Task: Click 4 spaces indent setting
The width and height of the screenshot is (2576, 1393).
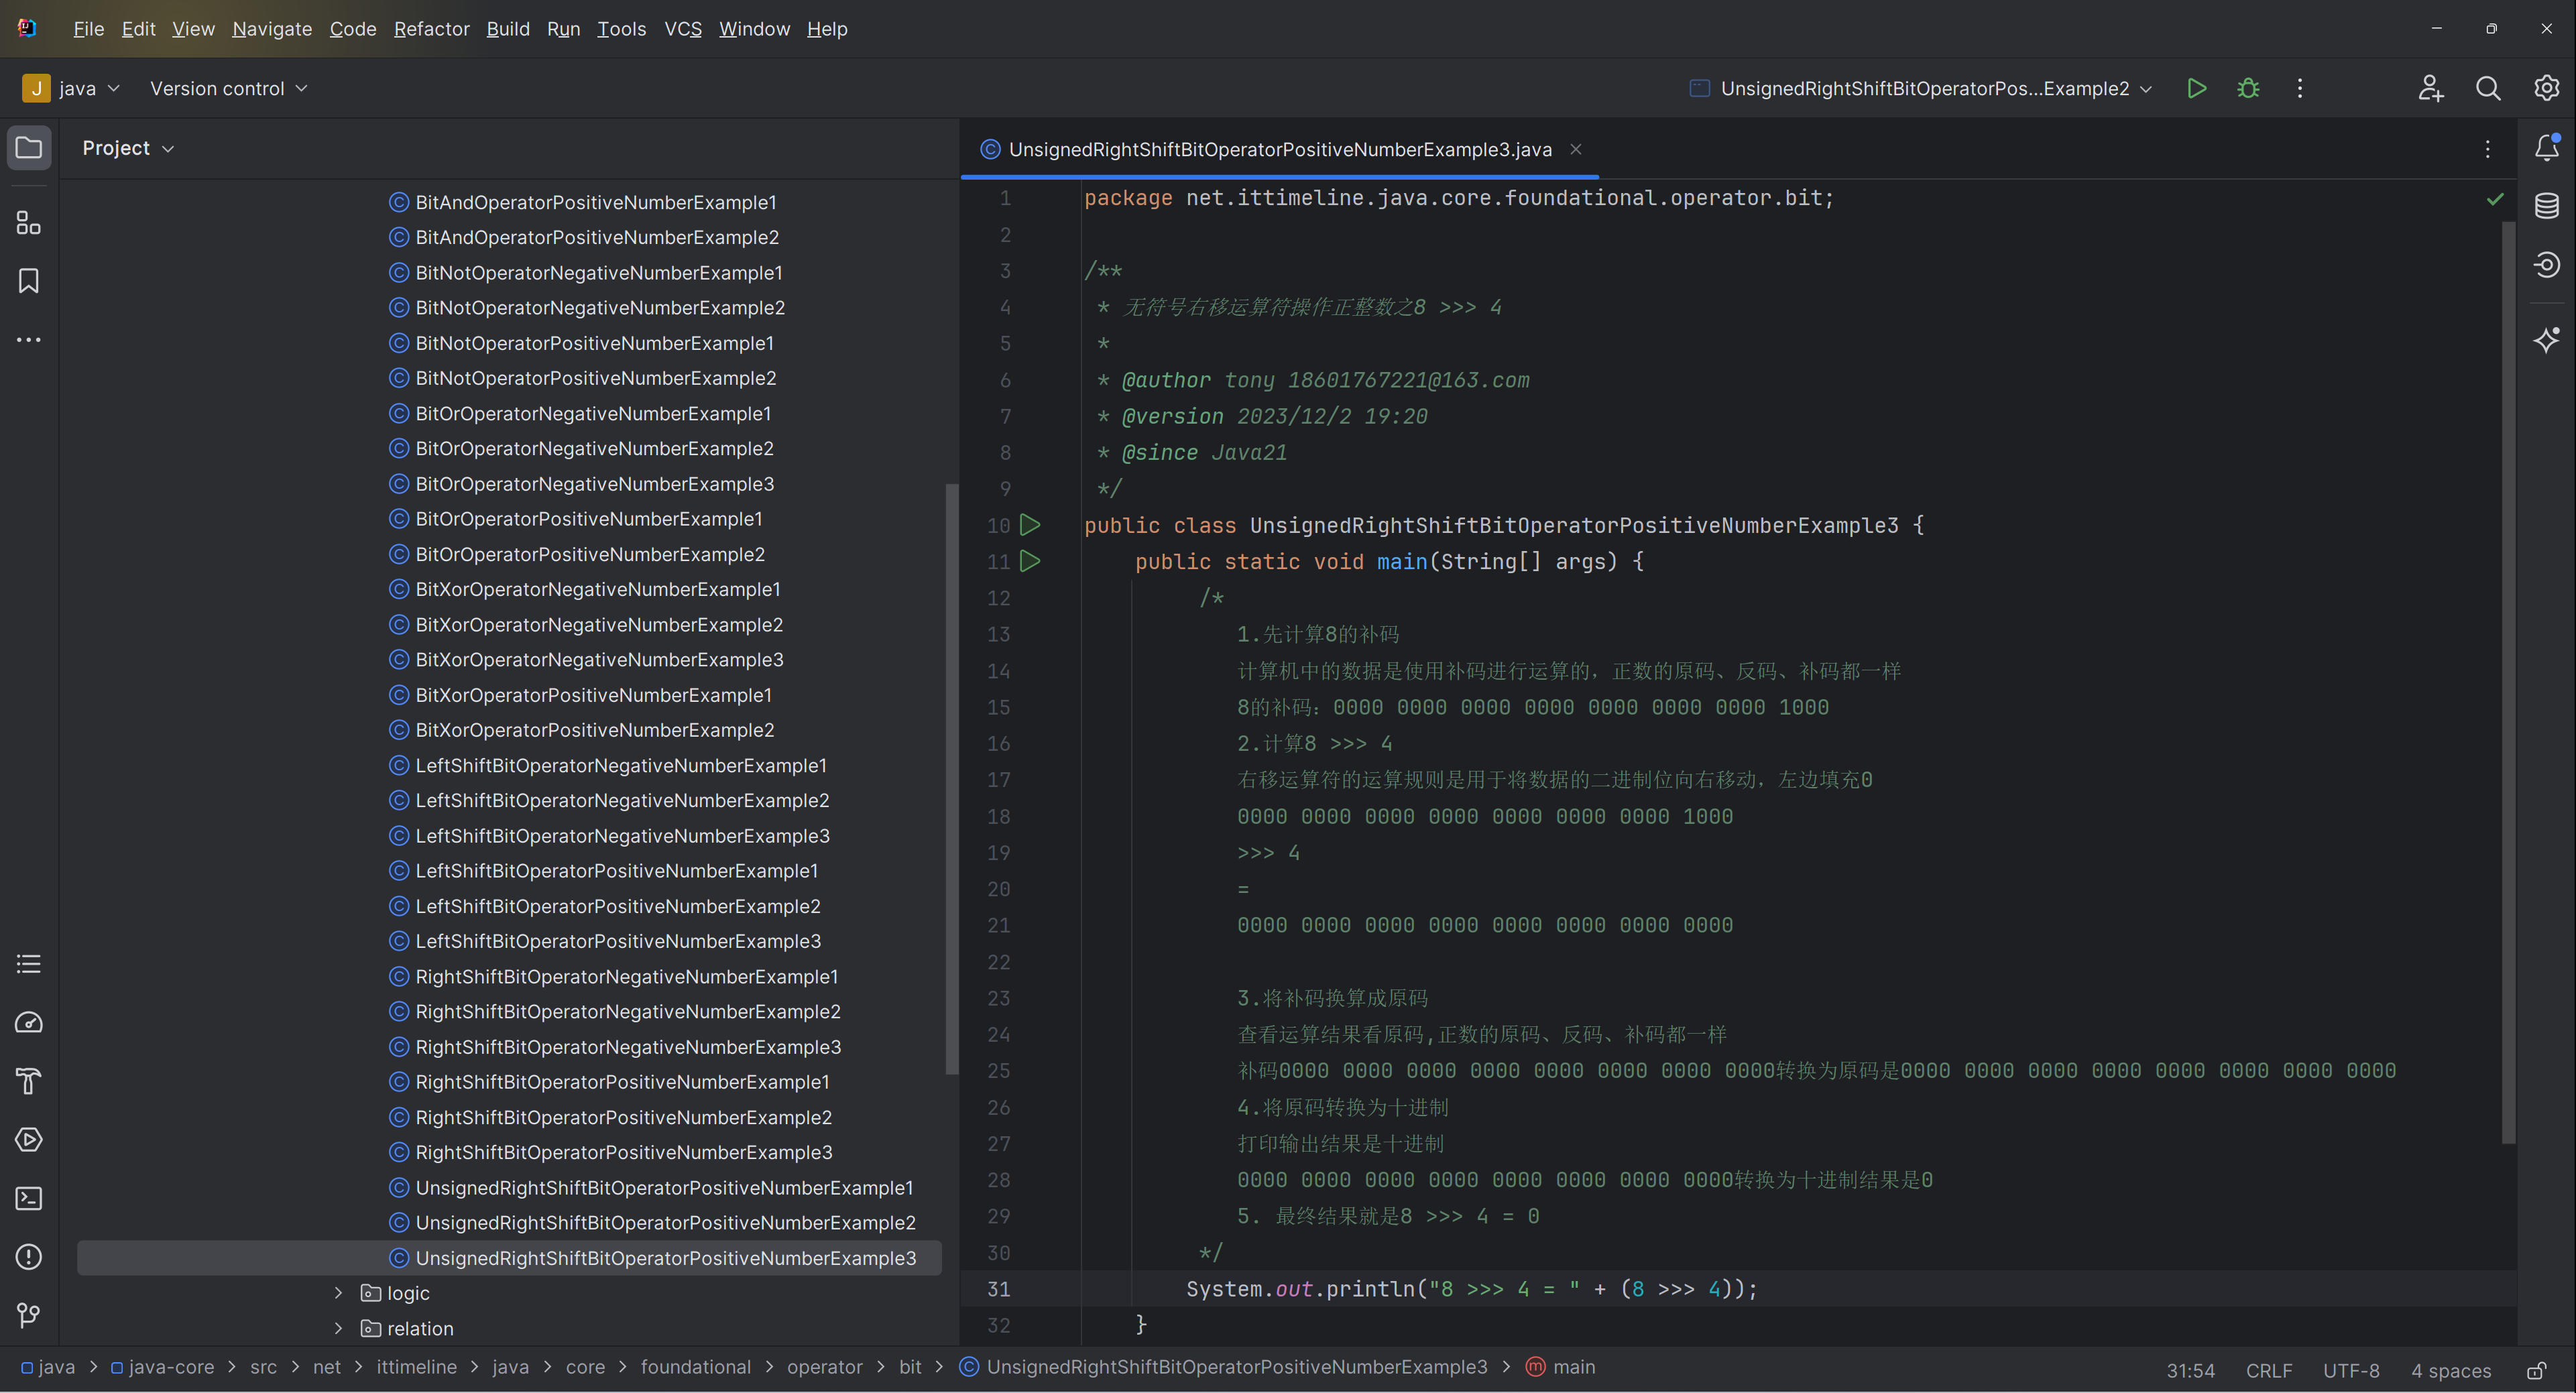Action: tap(2450, 1370)
